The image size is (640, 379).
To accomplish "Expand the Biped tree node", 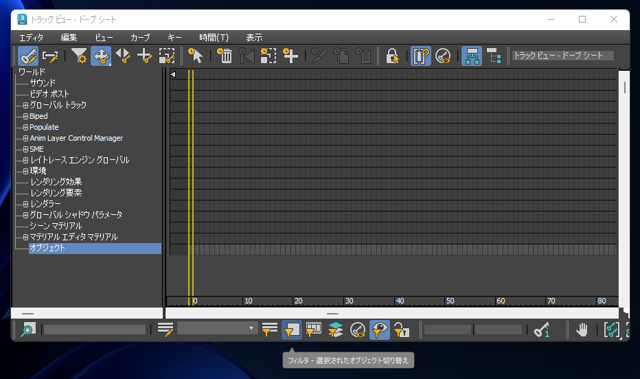I will click(x=25, y=116).
